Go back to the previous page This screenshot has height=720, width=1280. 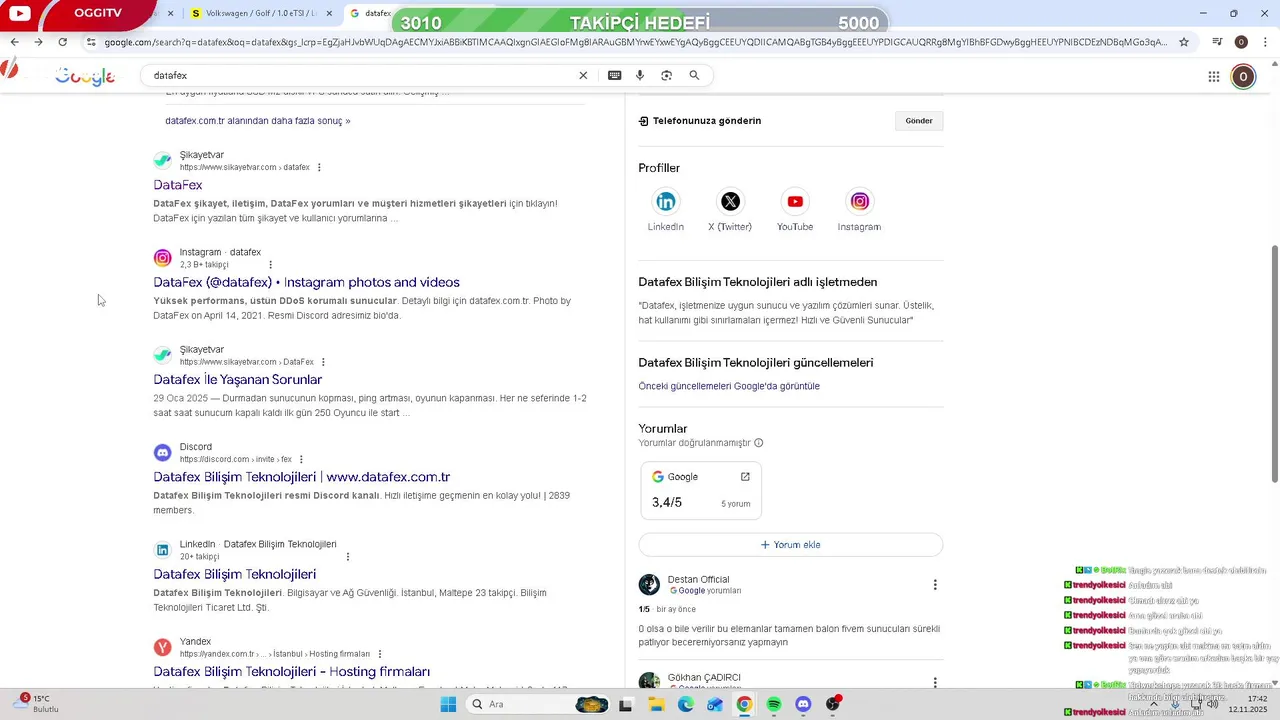14,42
